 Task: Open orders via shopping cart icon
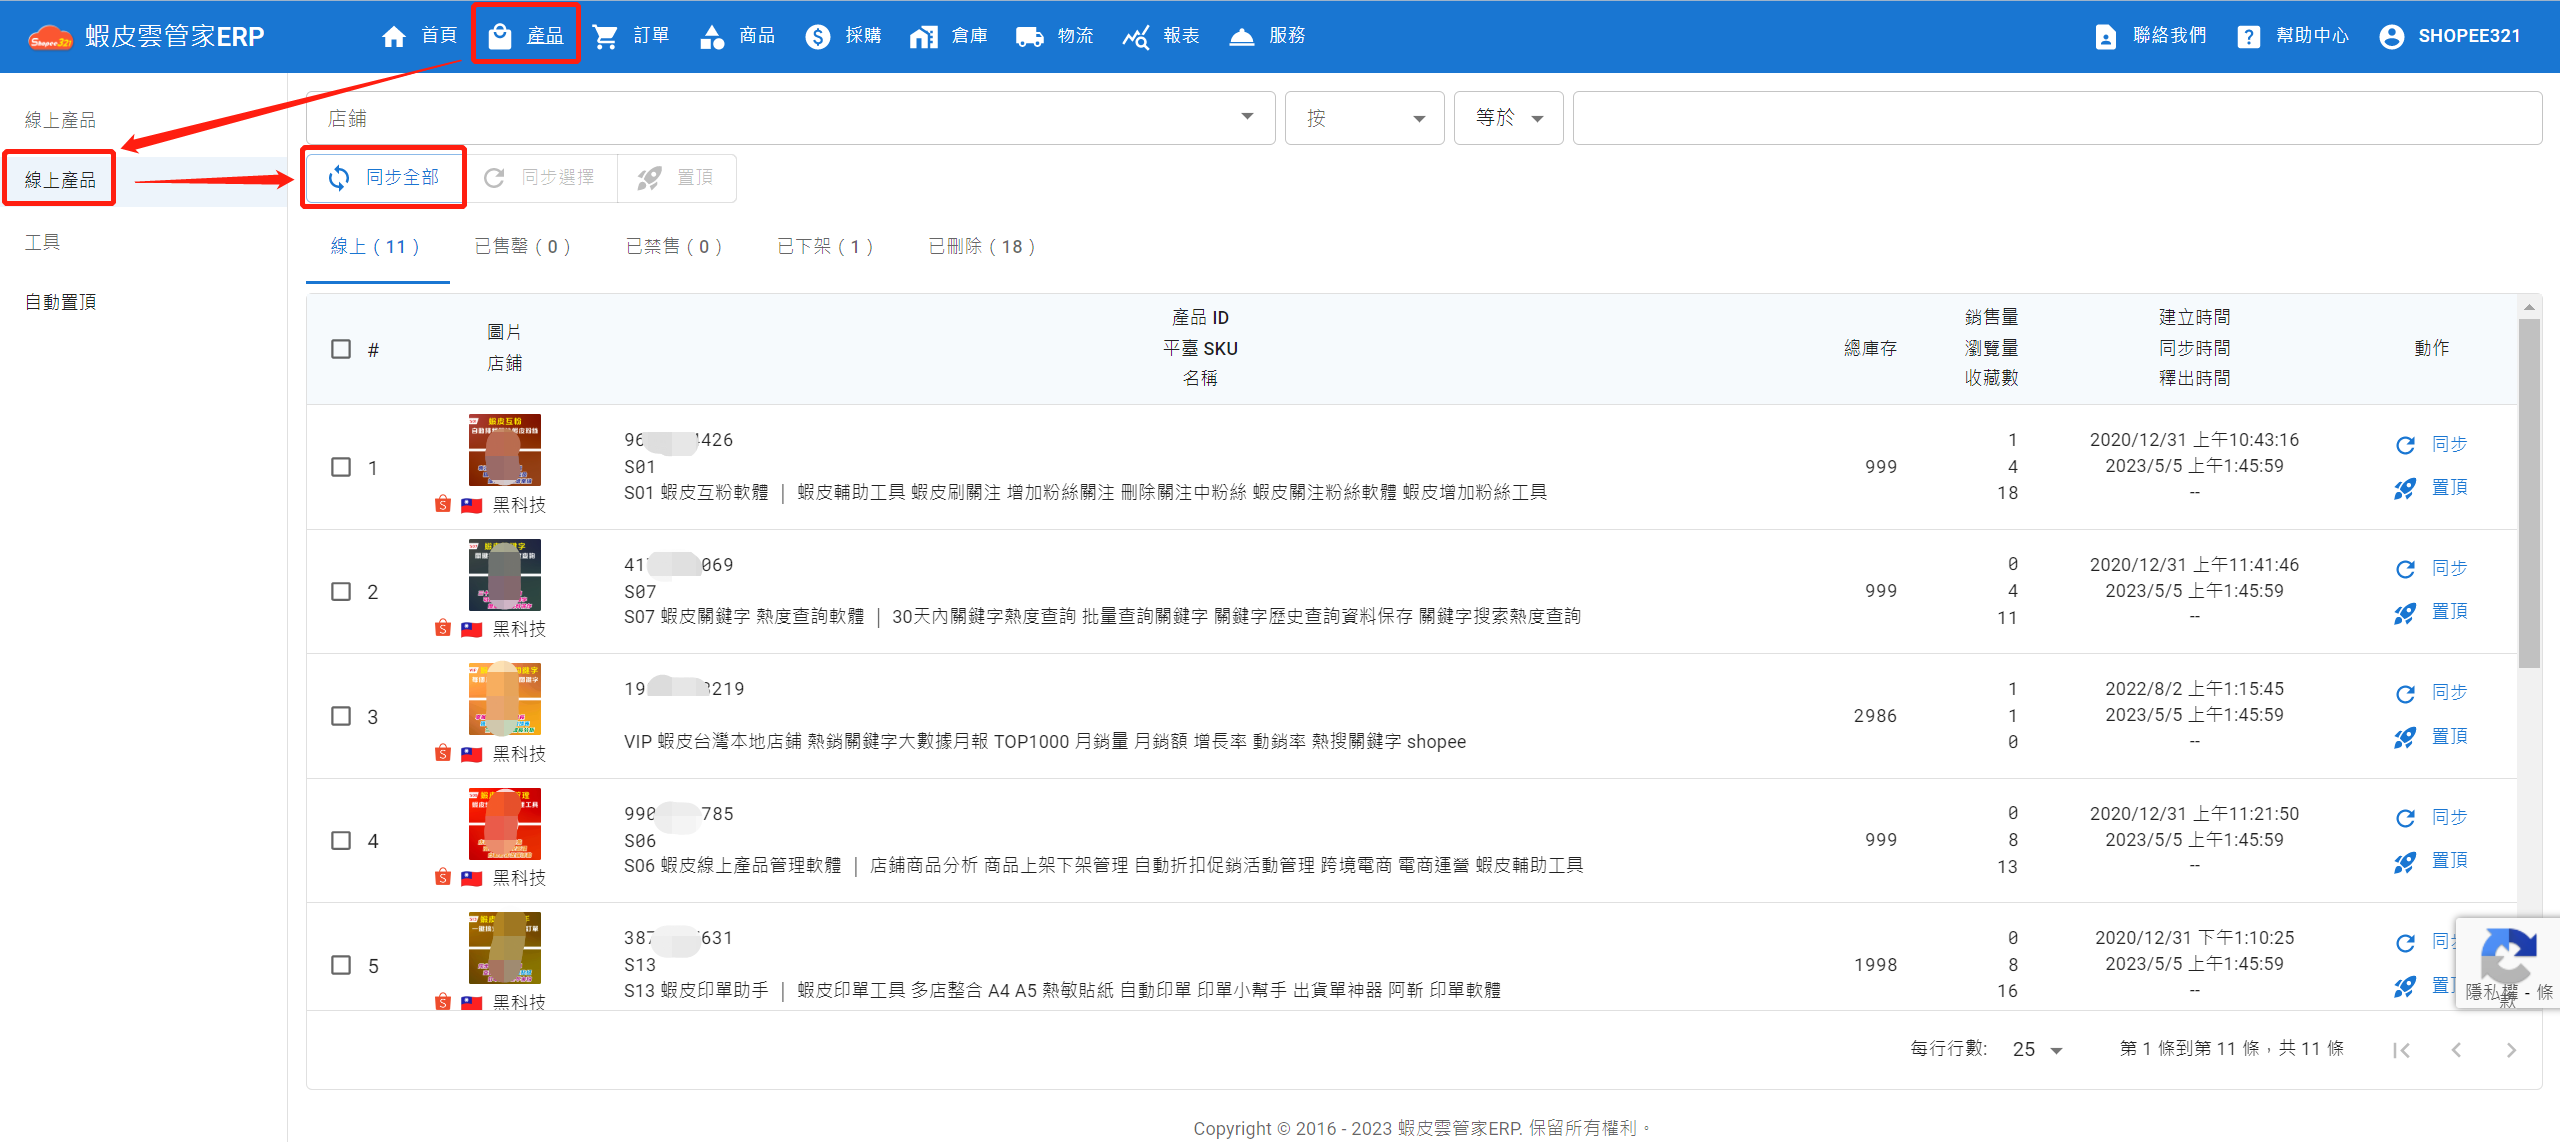click(x=605, y=37)
